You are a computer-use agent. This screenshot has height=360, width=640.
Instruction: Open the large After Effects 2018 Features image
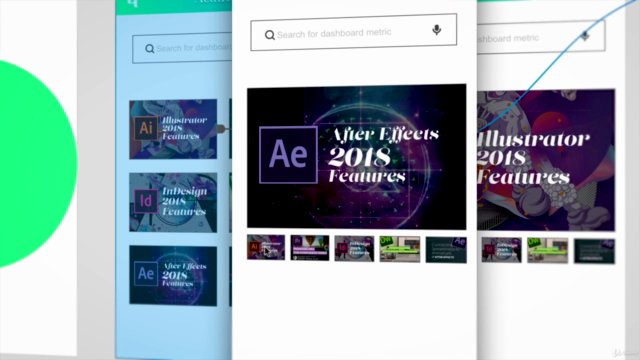click(356, 157)
